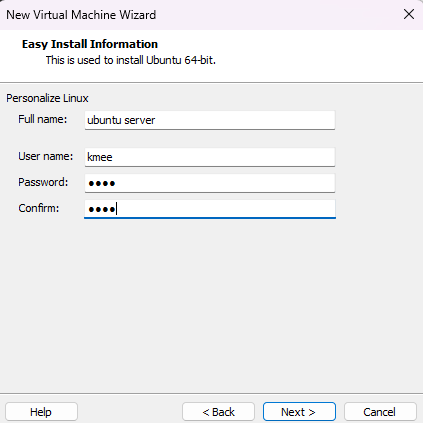Close the wizard window with X
The height and width of the screenshot is (423, 423).
pos(409,14)
